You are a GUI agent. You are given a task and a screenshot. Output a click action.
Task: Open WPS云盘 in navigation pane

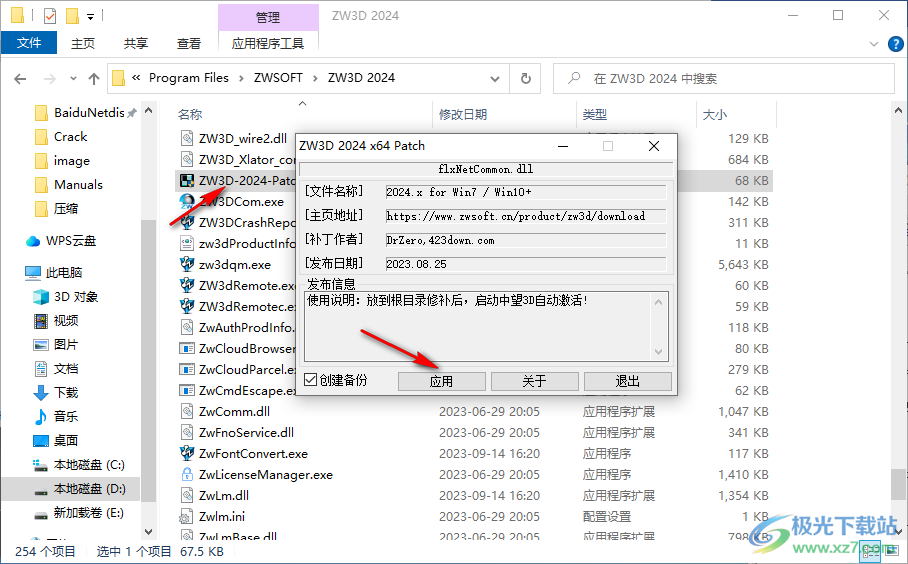tap(71, 241)
